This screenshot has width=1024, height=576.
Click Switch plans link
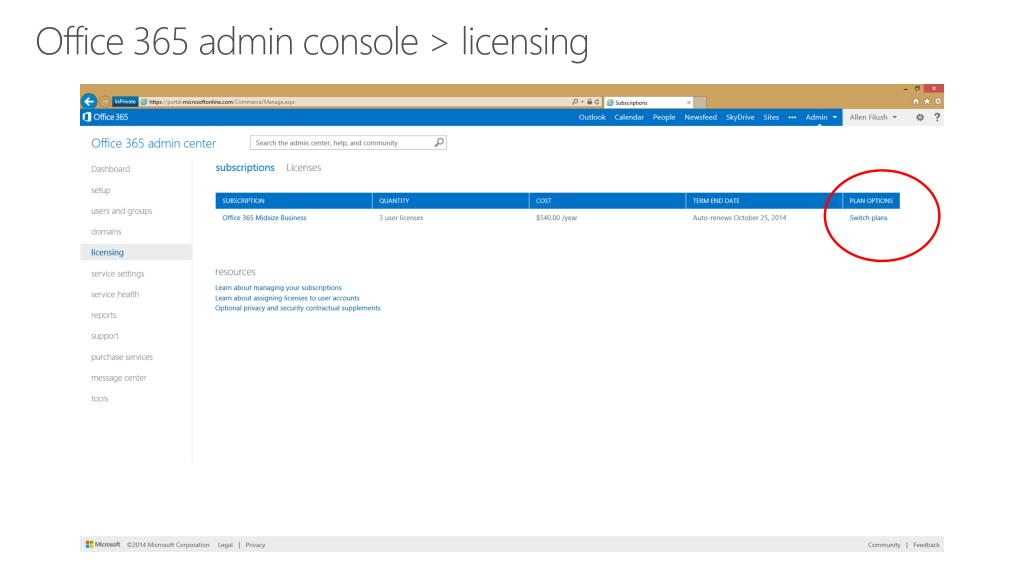pos(868,218)
